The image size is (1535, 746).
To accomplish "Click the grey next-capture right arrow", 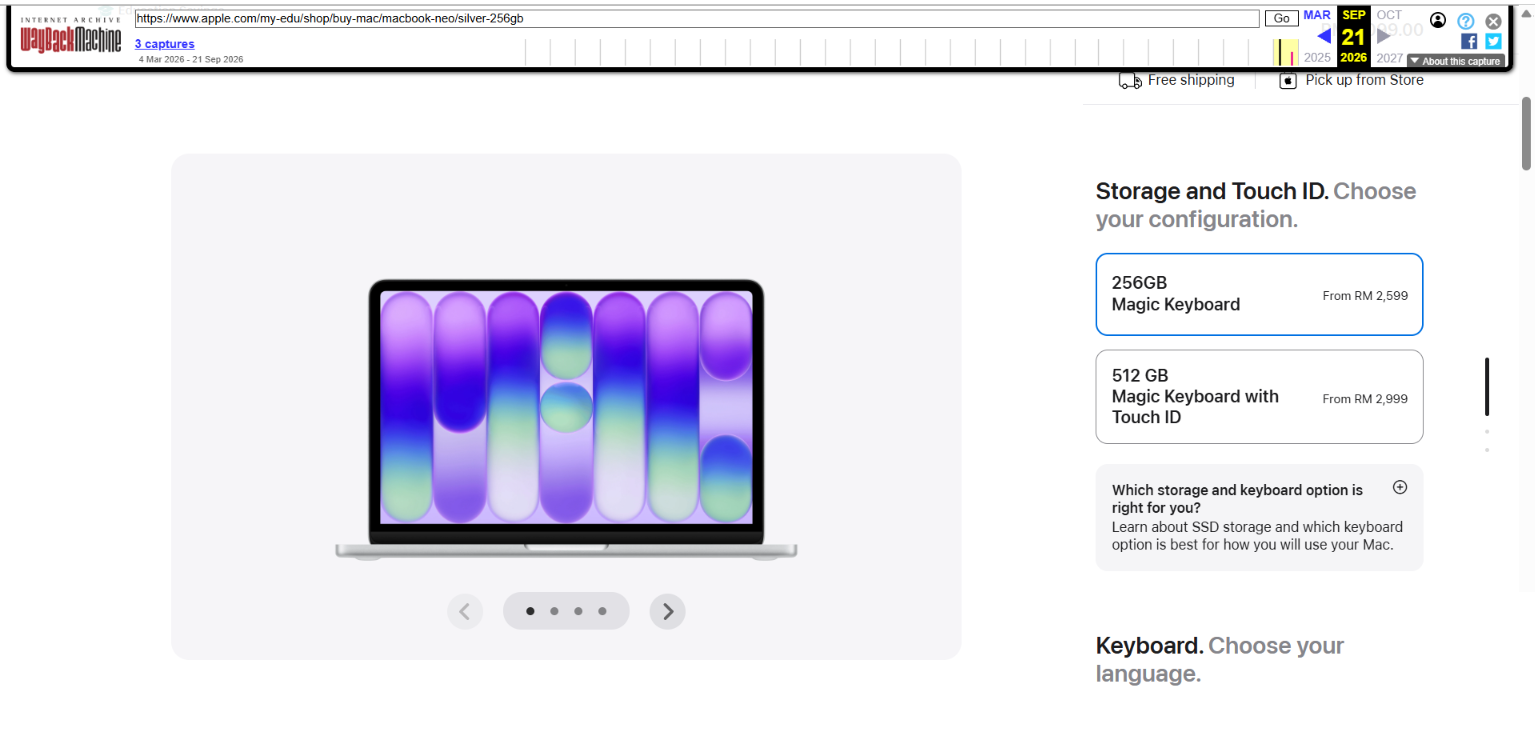I will coord(1384,36).
